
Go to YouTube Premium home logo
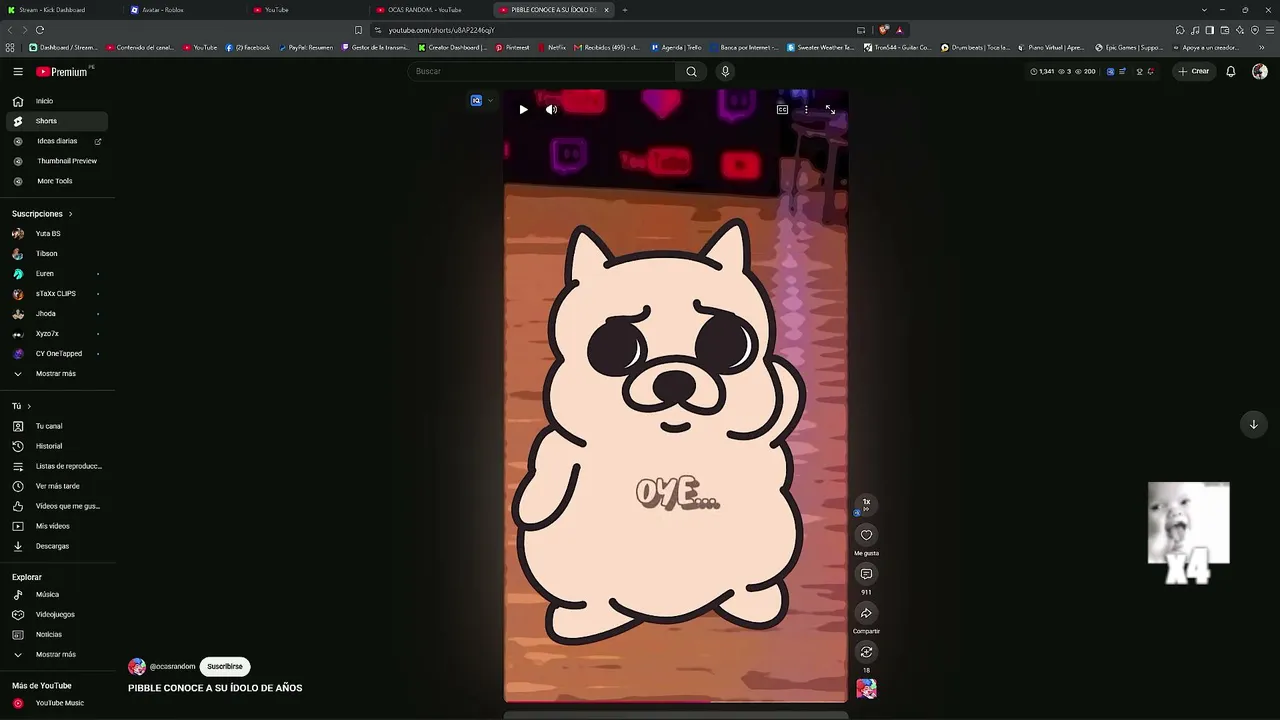[62, 72]
